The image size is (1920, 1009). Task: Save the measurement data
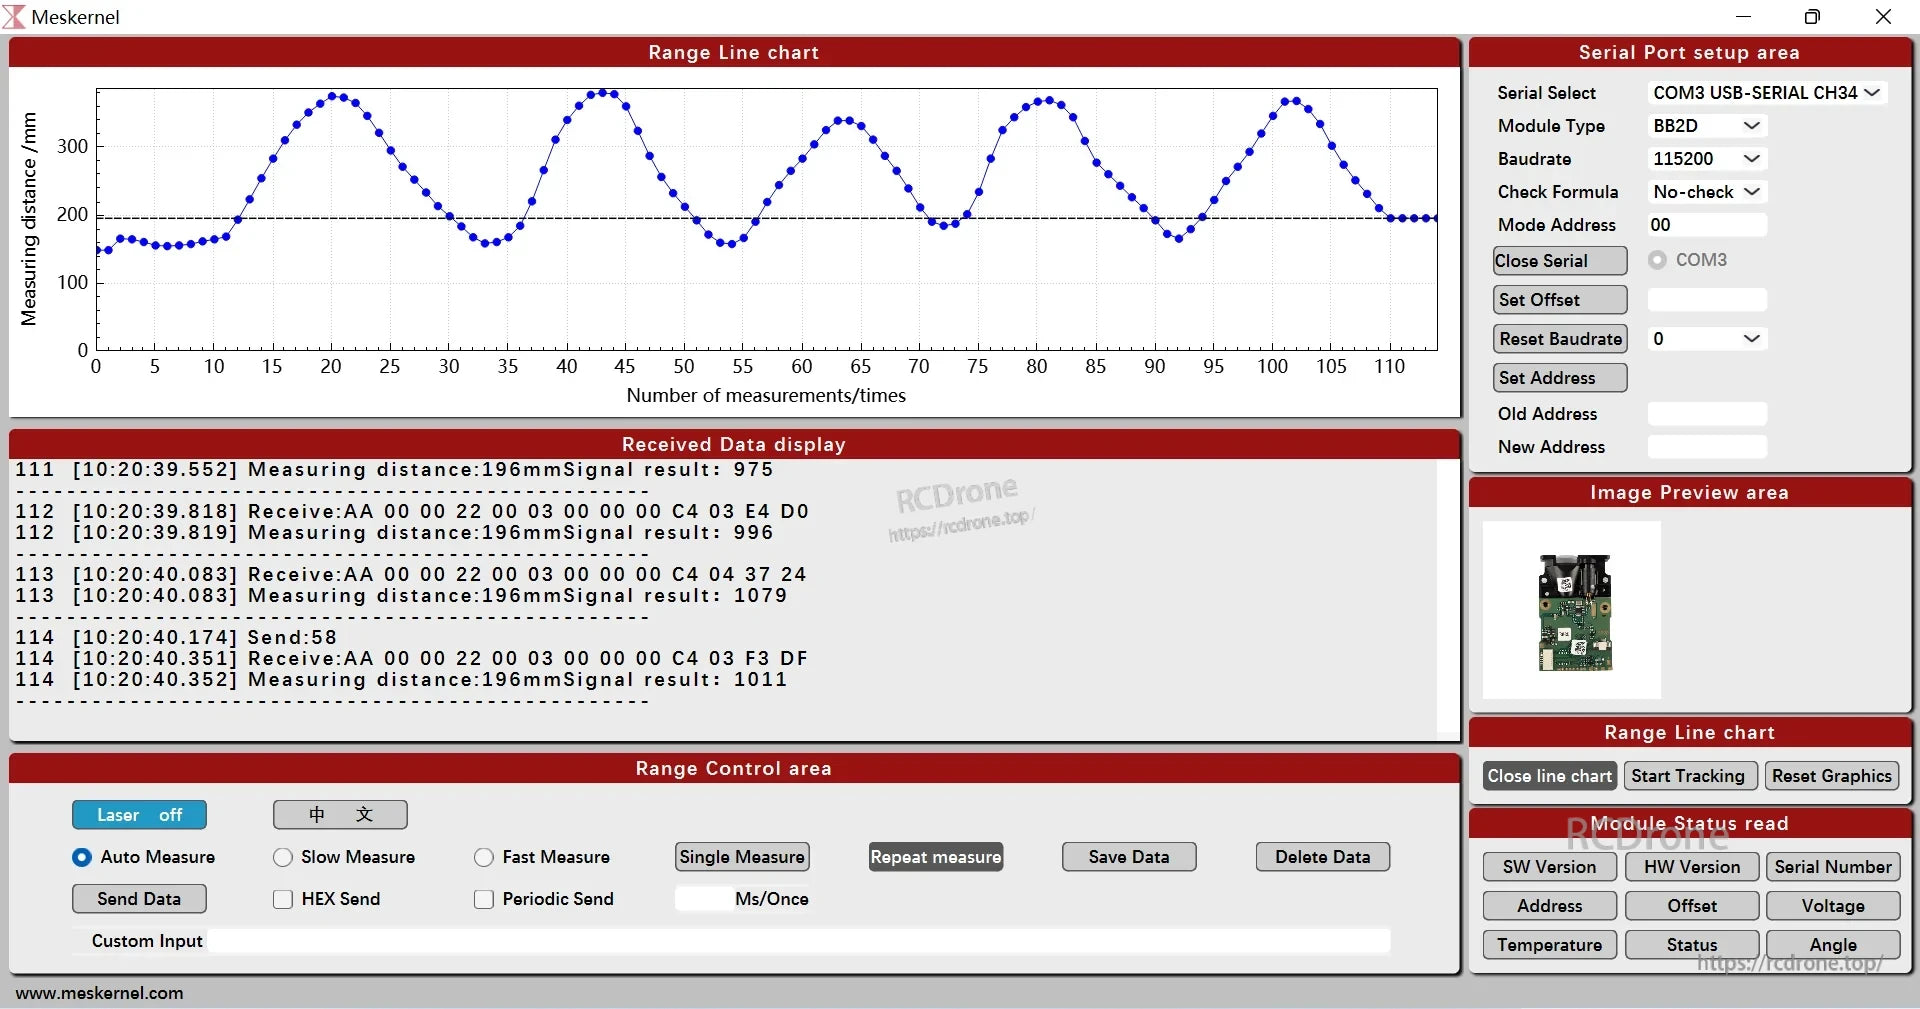[1128, 857]
